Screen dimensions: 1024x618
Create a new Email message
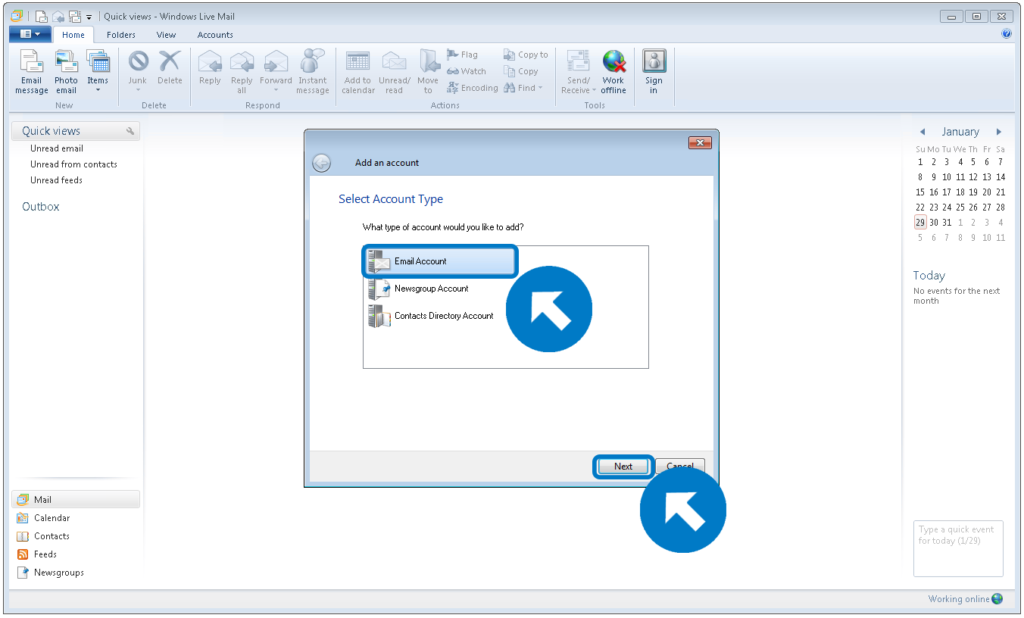(31, 72)
